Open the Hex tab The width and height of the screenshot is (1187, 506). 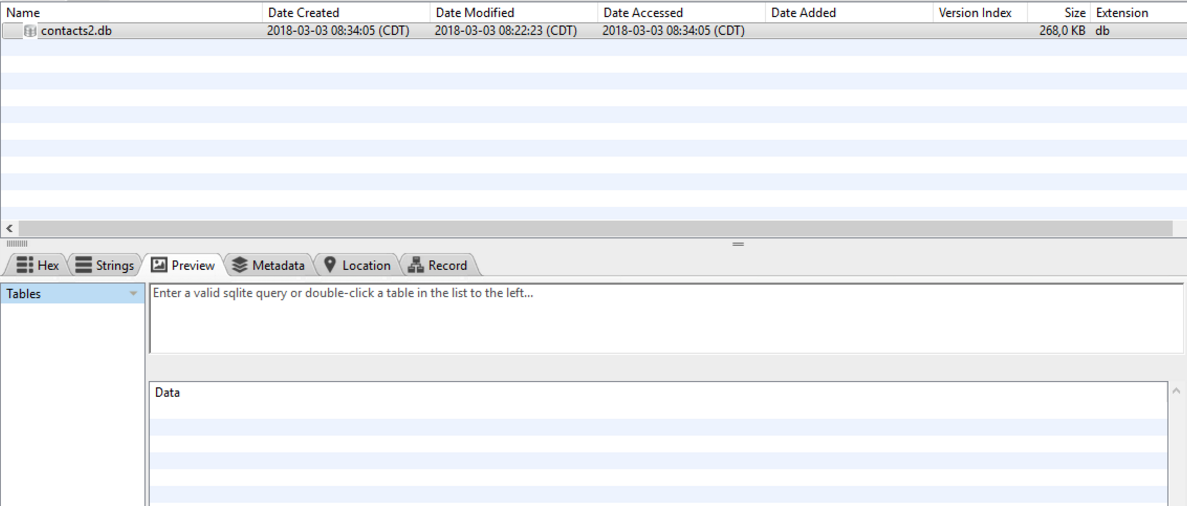[38, 265]
